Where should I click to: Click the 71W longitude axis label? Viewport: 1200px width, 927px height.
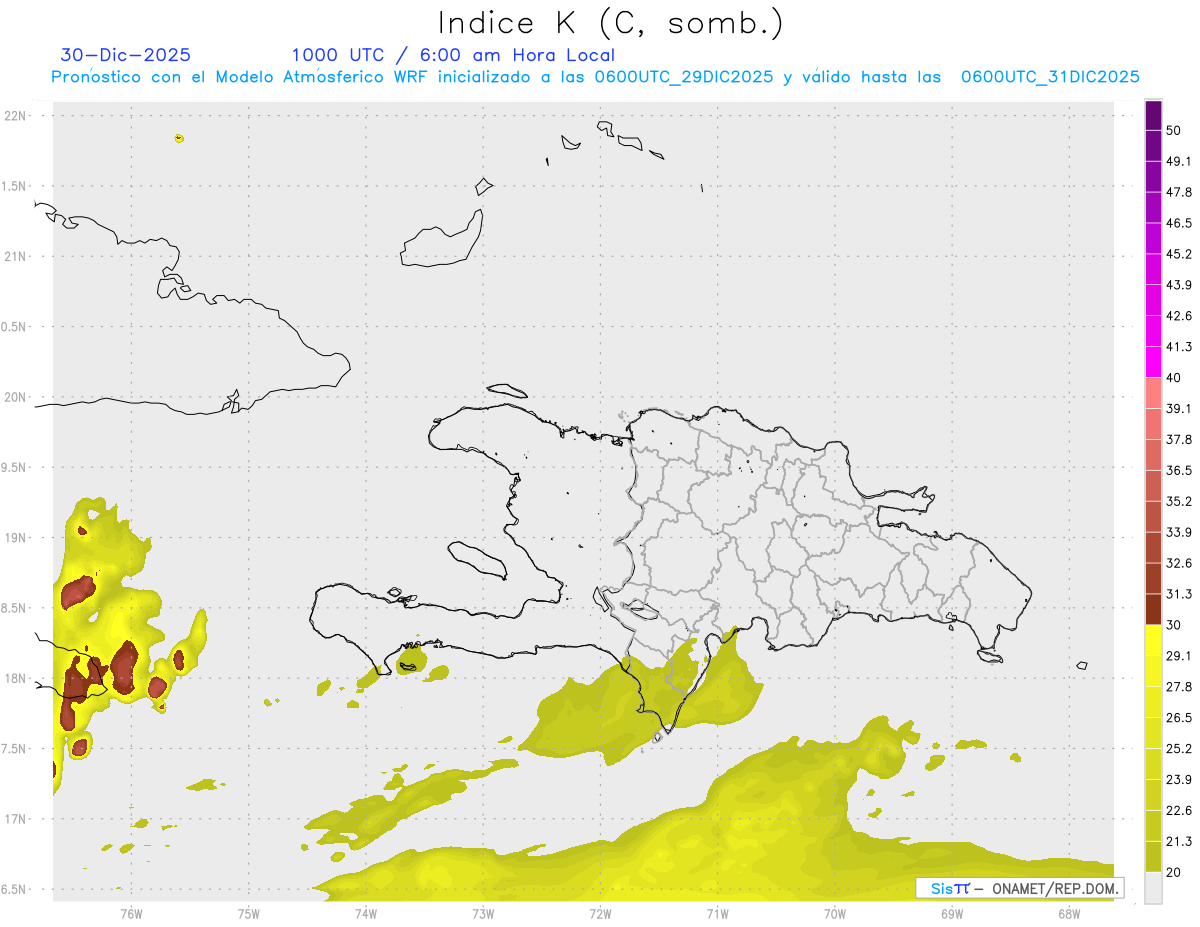[x=717, y=914]
